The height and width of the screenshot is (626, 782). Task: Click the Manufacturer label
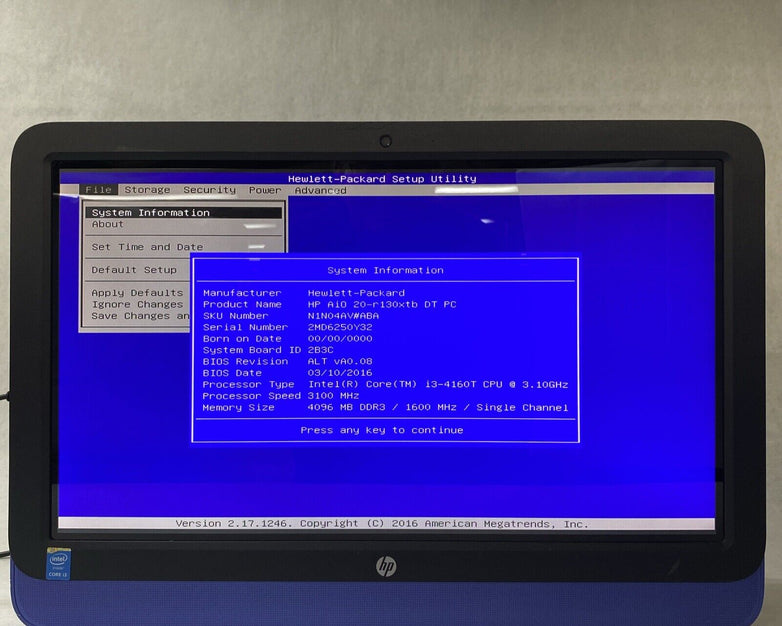pos(242,293)
